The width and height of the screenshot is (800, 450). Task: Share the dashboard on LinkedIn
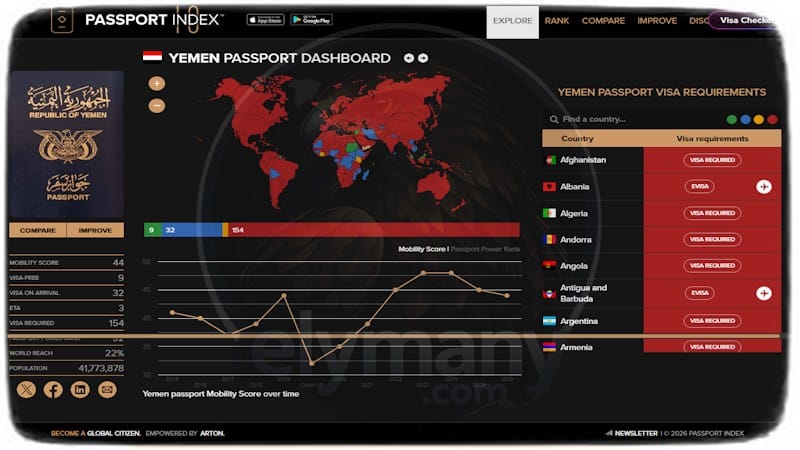[80, 390]
